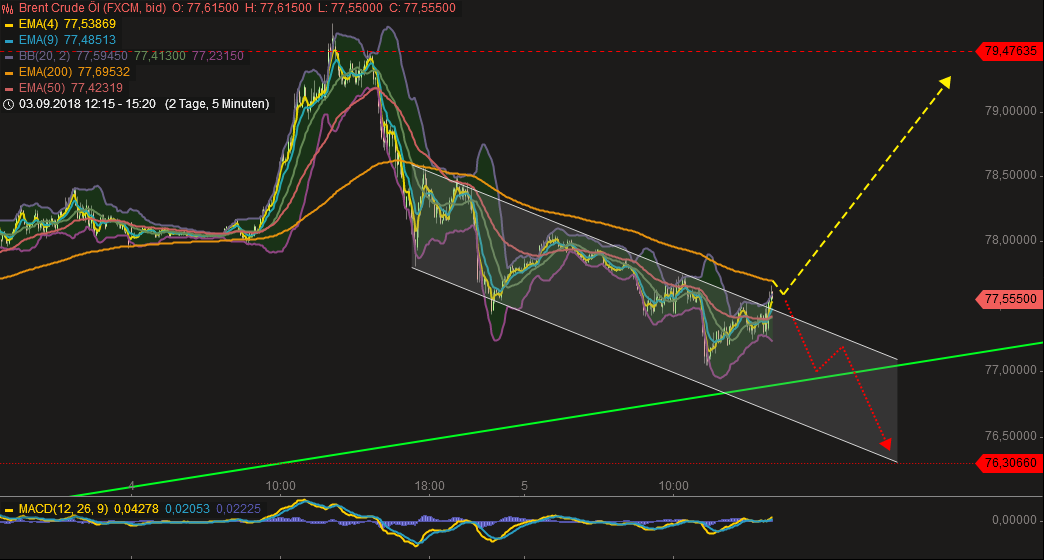The image size is (1044, 560).
Task: Click the red 76,30660 price level tag
Action: pos(1007,463)
